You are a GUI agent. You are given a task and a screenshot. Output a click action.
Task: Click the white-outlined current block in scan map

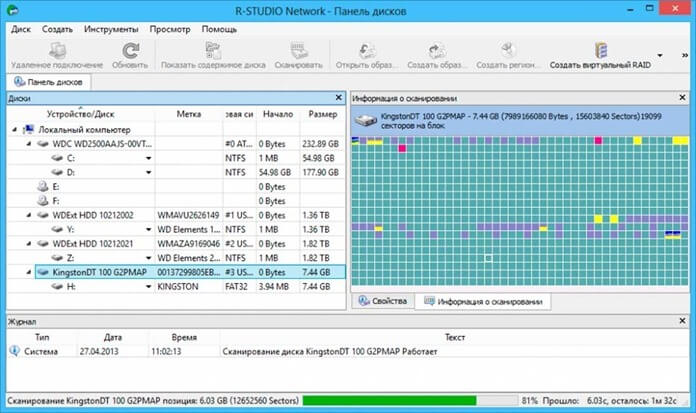488,258
